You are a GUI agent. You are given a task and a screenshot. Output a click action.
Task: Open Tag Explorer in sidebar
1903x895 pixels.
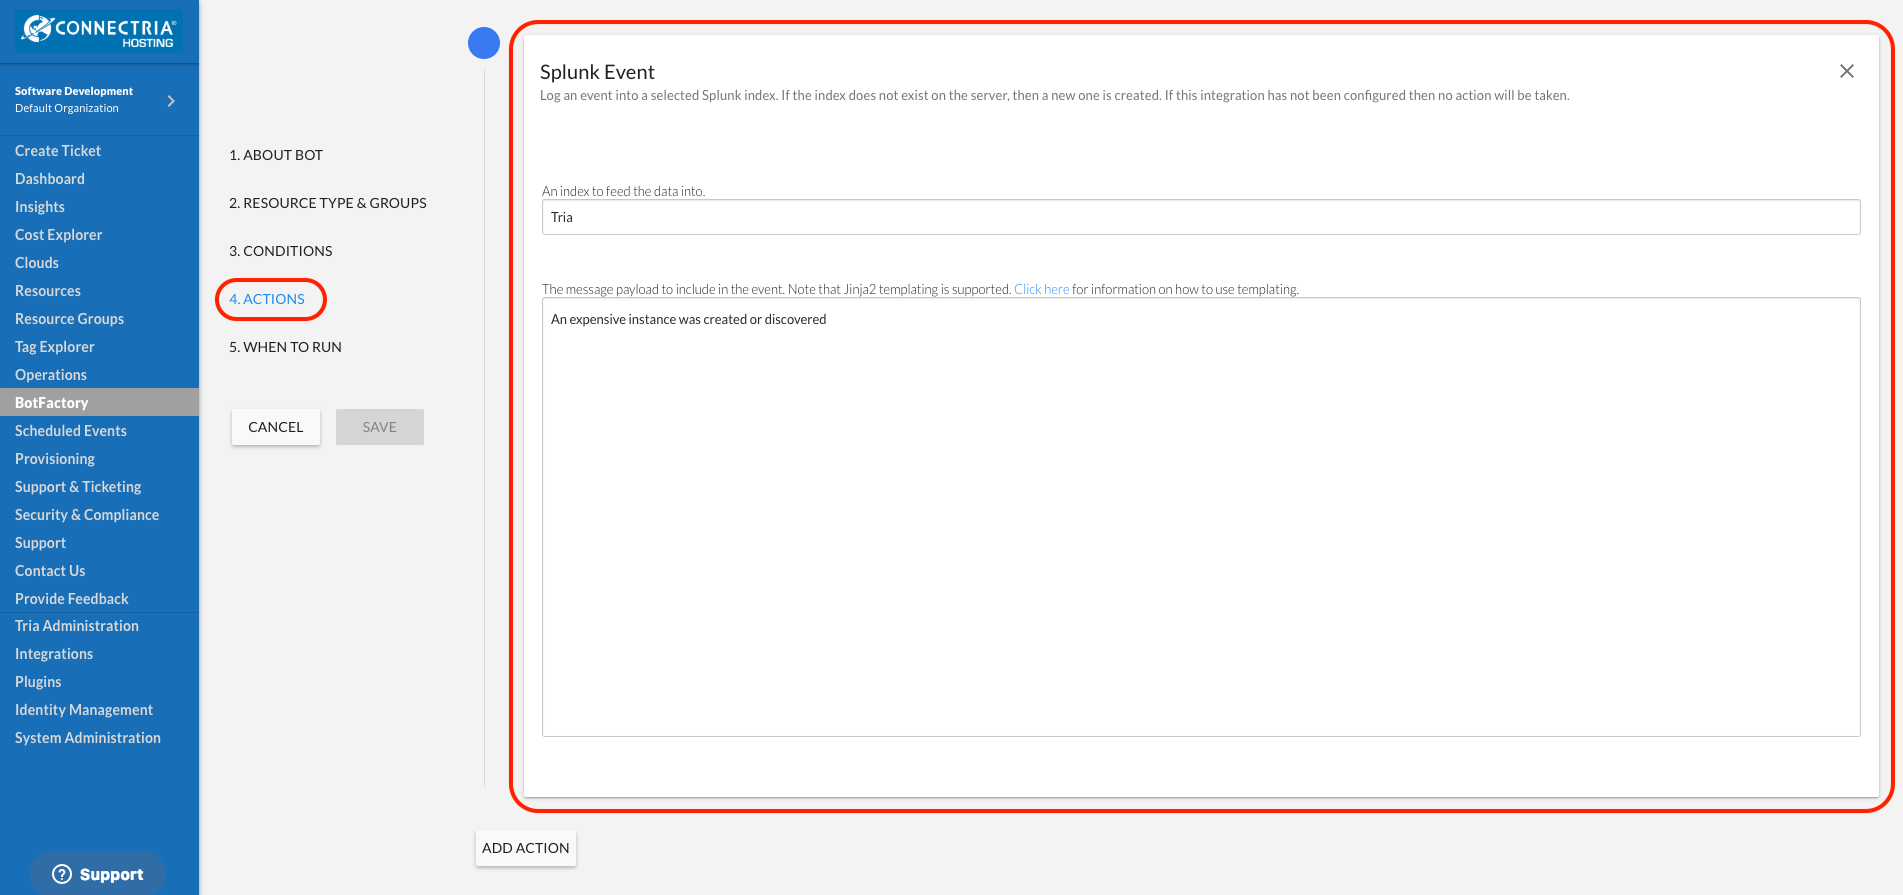(55, 347)
